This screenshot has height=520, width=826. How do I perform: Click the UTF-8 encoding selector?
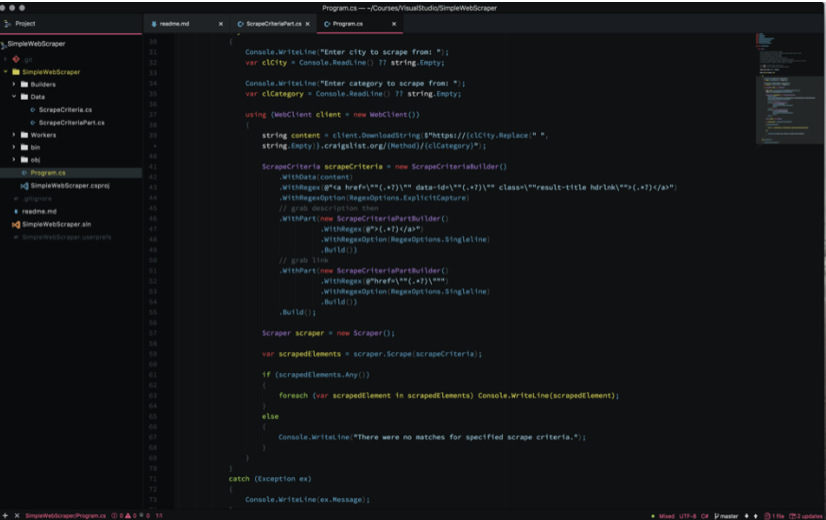(687, 516)
